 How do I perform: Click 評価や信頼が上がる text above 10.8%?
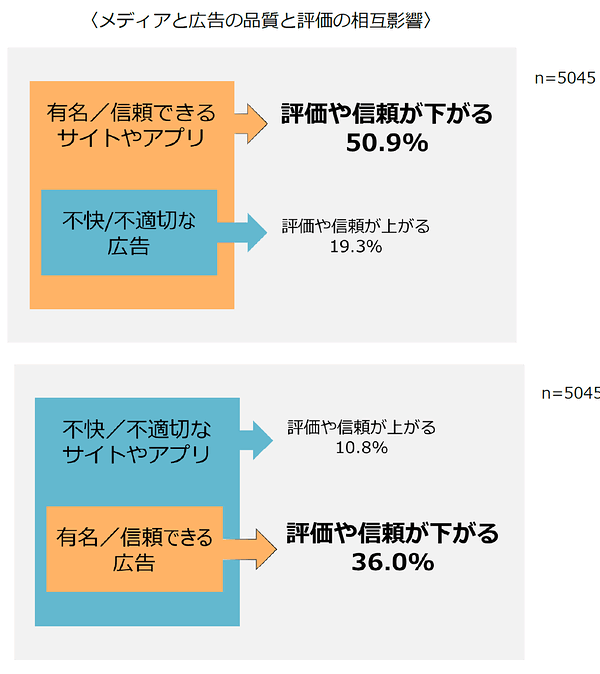pyautogui.click(x=361, y=427)
